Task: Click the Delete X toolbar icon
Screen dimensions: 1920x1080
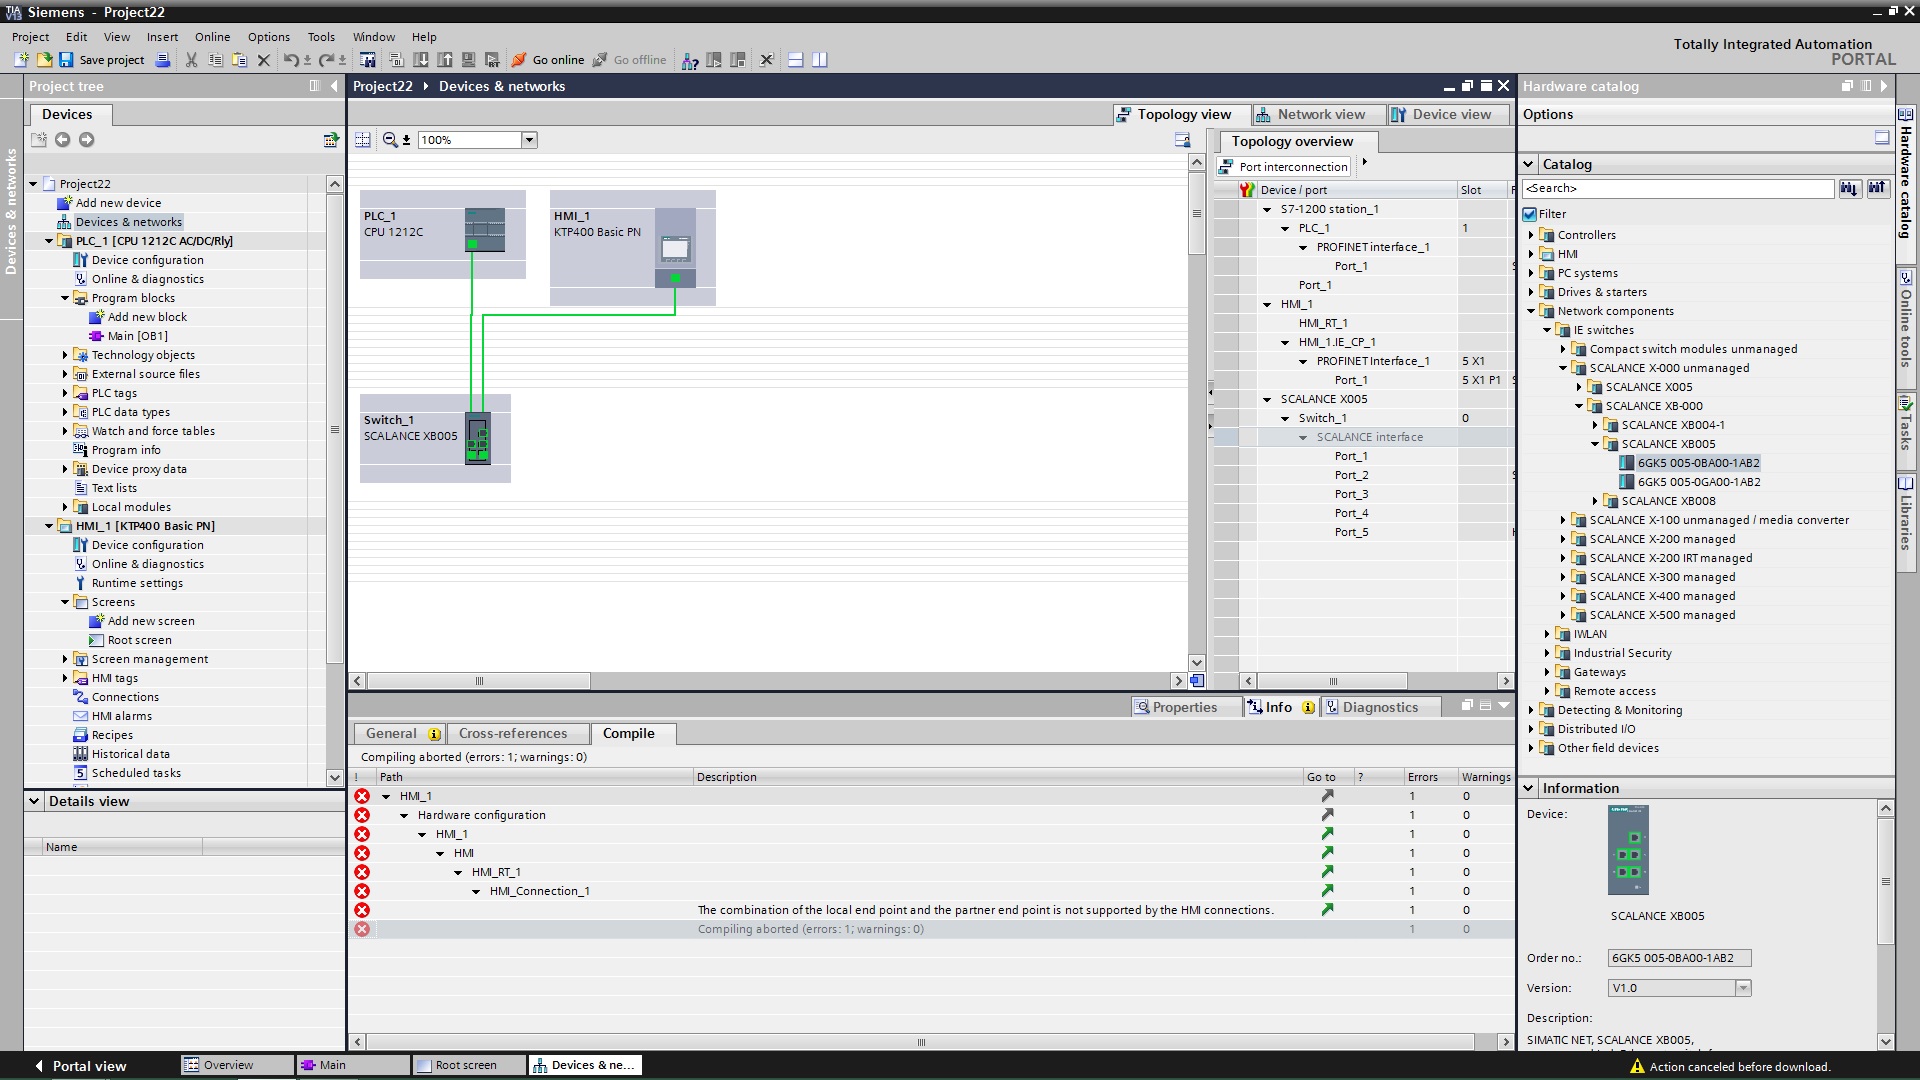Action: coord(264,60)
